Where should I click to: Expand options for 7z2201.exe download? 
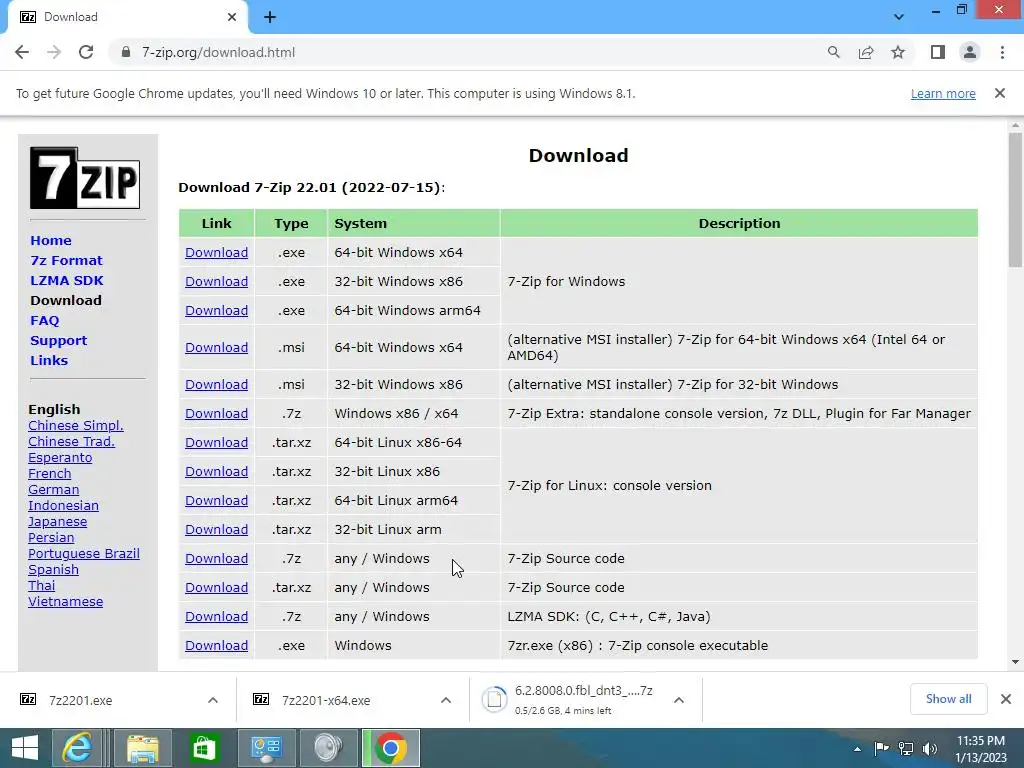[213, 700]
